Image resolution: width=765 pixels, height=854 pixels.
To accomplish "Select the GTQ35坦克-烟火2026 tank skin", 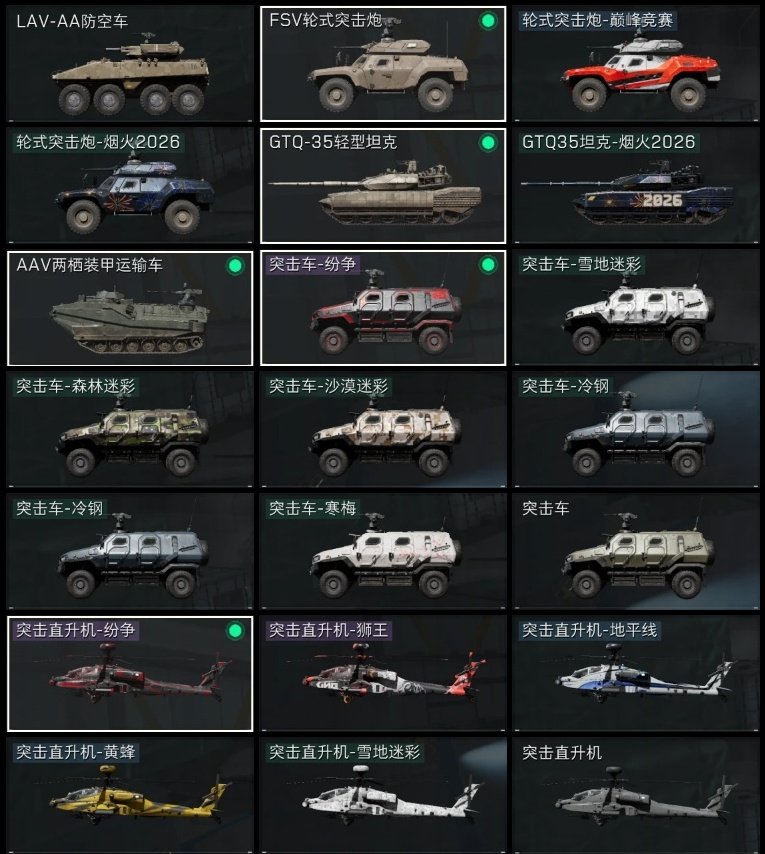I will click(x=636, y=185).
